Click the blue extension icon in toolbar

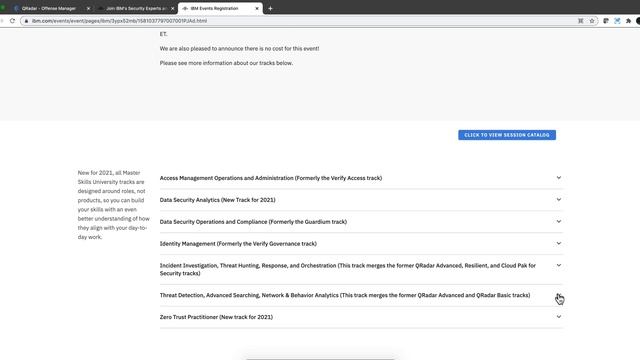point(617,21)
